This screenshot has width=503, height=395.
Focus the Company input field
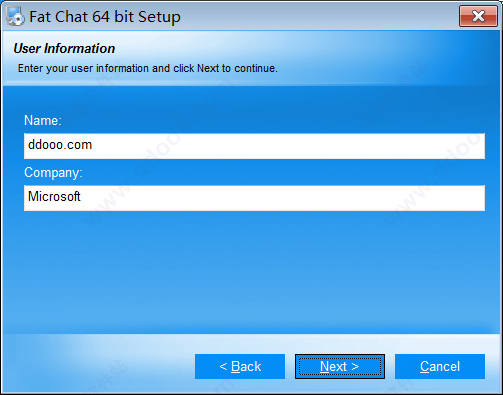[254, 198]
